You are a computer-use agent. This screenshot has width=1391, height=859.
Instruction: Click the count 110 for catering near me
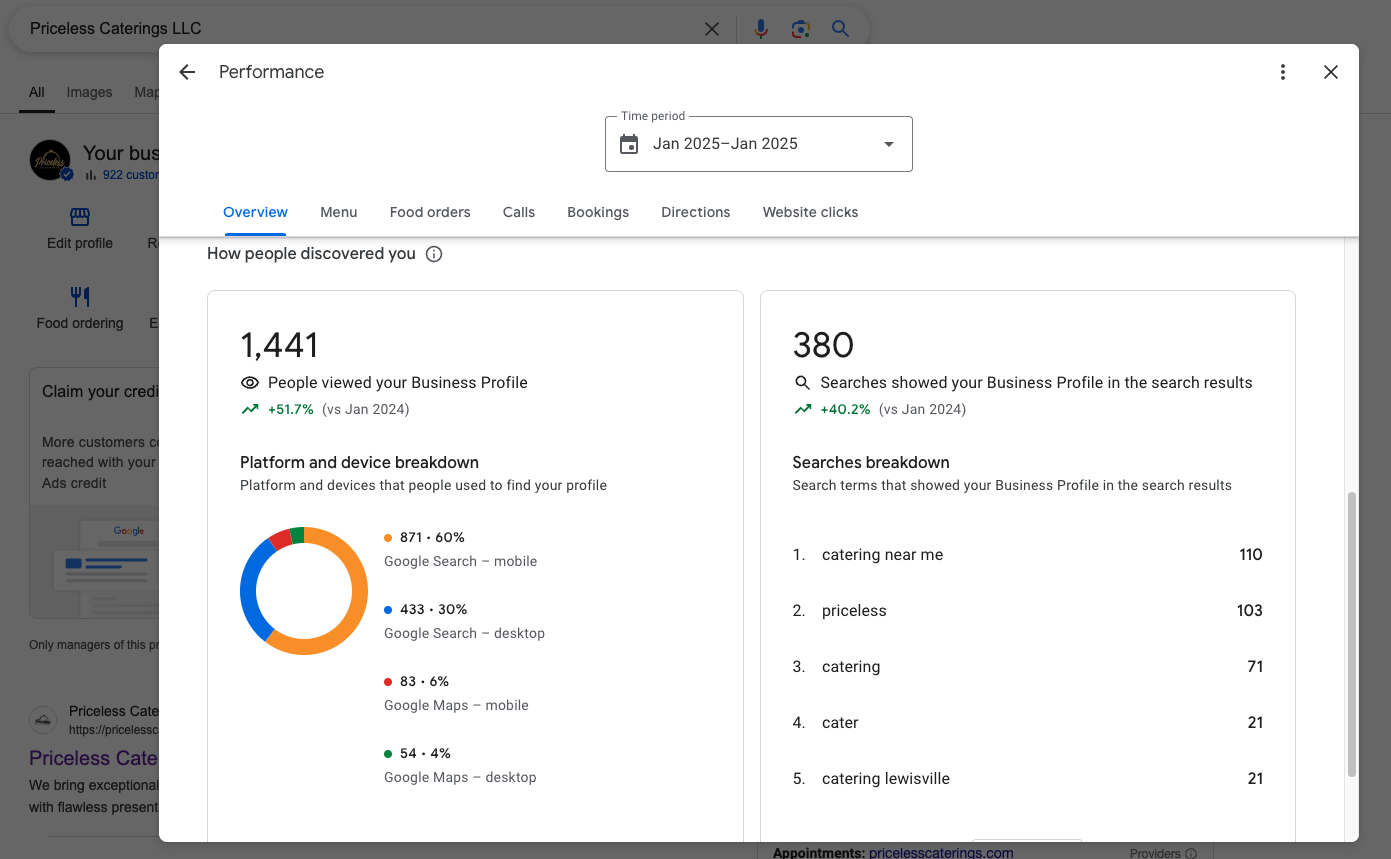(1251, 555)
